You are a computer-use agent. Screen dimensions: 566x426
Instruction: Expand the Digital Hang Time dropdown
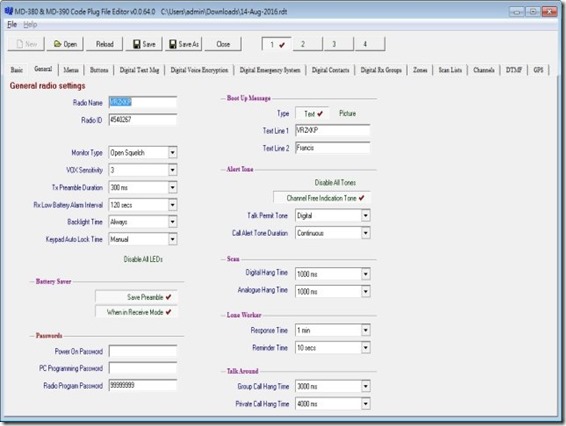(x=366, y=274)
